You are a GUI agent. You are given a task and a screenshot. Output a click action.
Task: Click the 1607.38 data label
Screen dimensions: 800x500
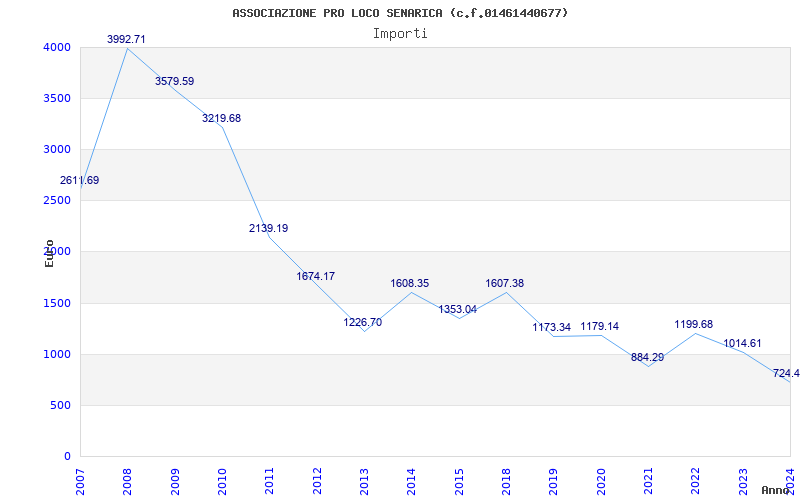click(505, 283)
